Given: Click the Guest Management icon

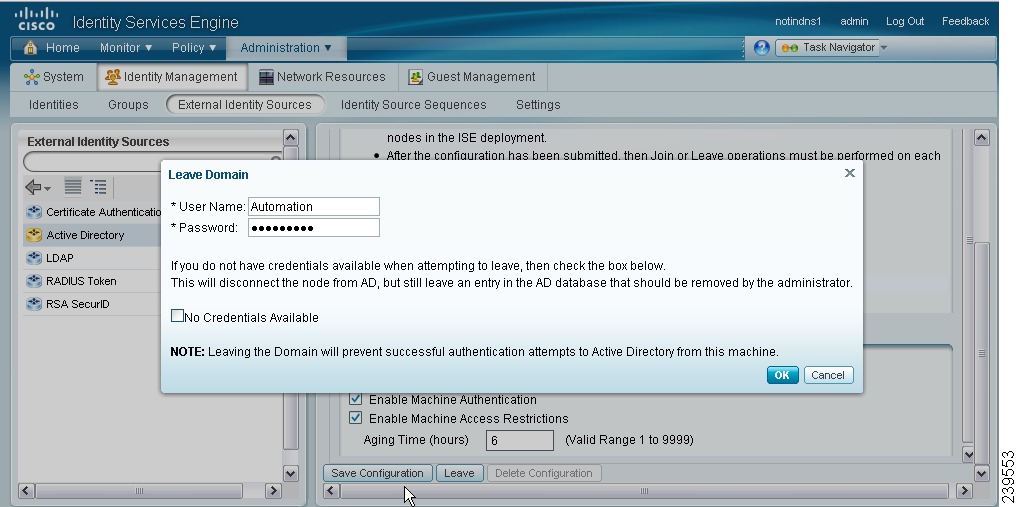Looking at the screenshot, I should click(415, 77).
